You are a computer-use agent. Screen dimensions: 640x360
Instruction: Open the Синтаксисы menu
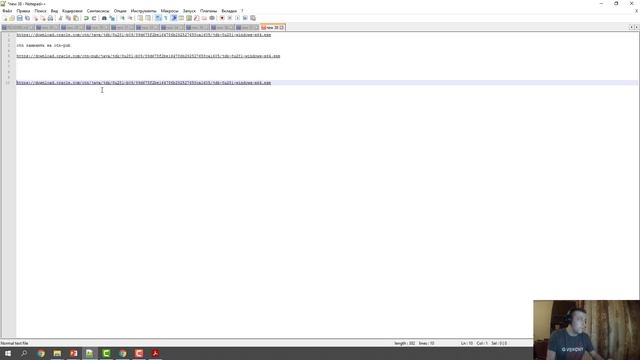98,11
